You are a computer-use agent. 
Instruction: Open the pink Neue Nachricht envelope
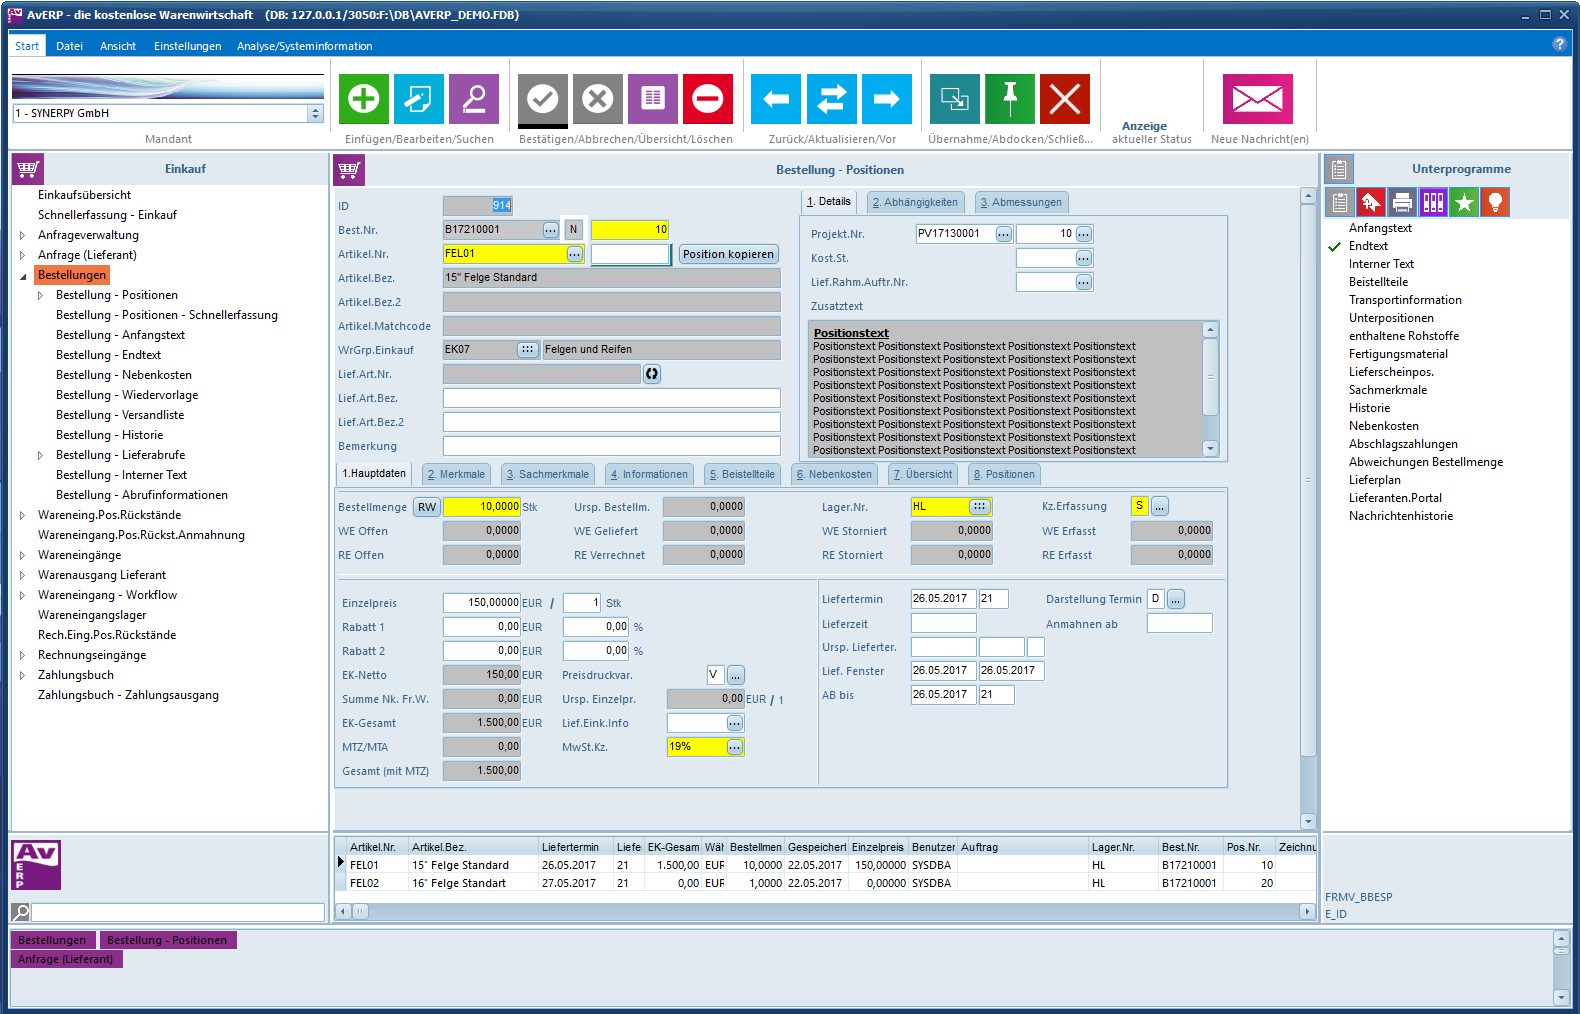click(x=1257, y=99)
